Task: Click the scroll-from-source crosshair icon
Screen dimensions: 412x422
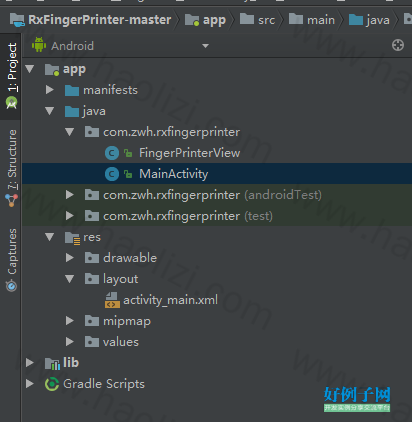Action: (x=398, y=45)
